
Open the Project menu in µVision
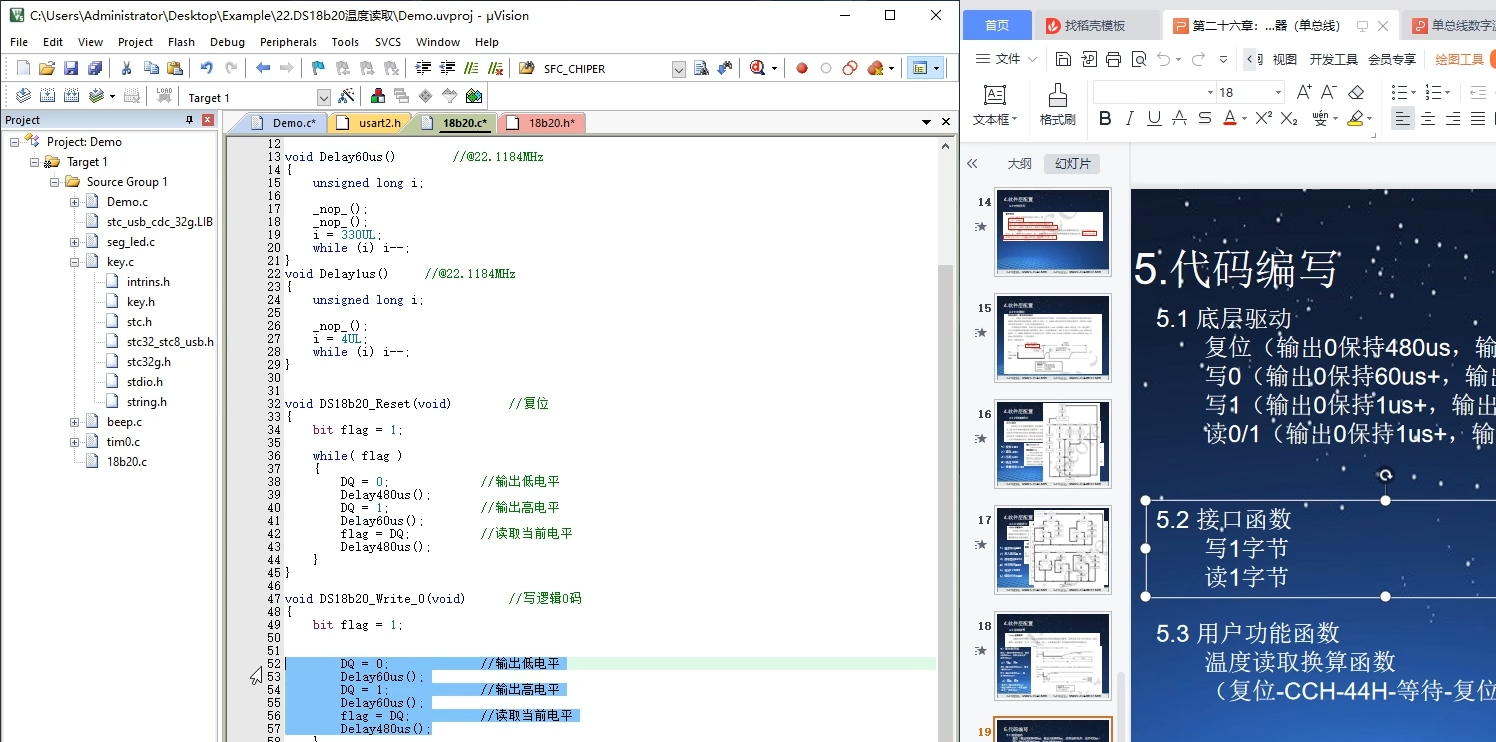[135, 42]
